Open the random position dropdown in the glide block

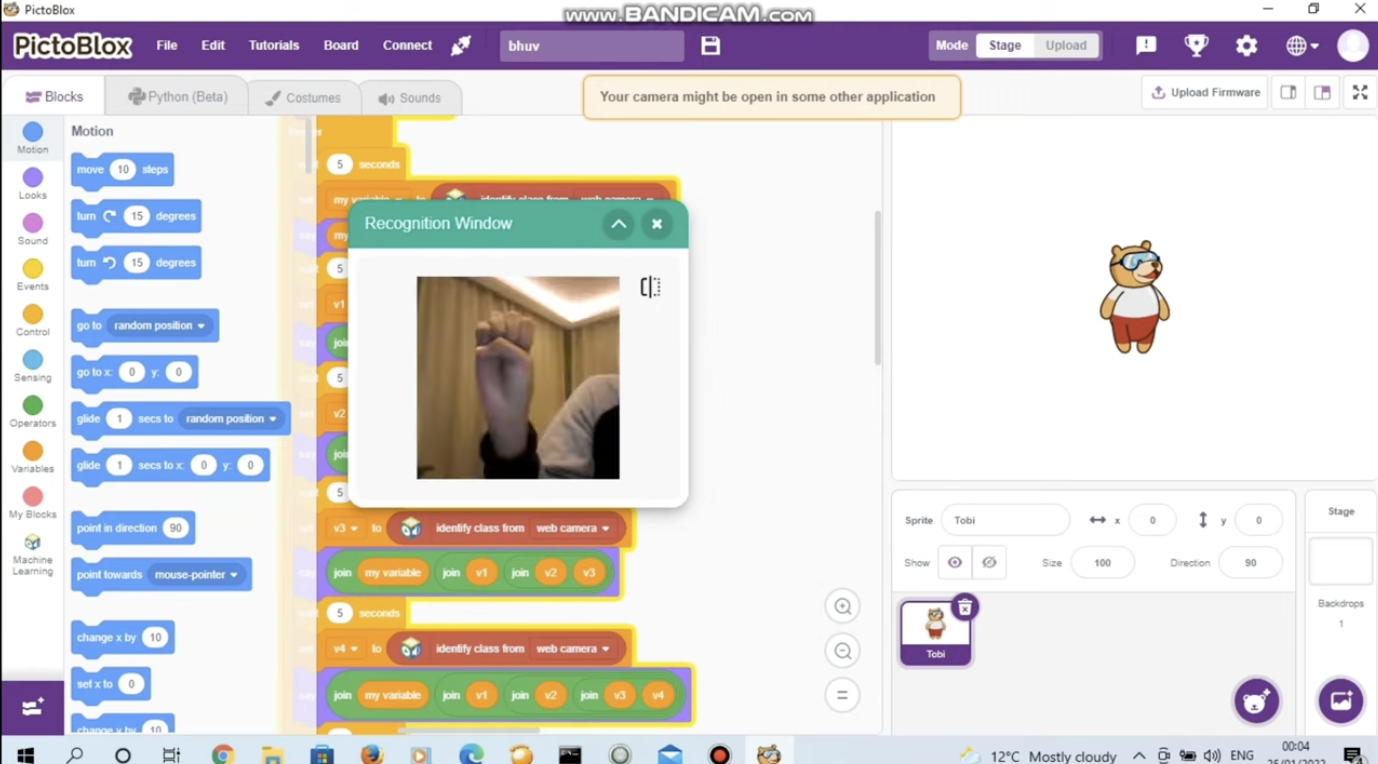point(231,418)
